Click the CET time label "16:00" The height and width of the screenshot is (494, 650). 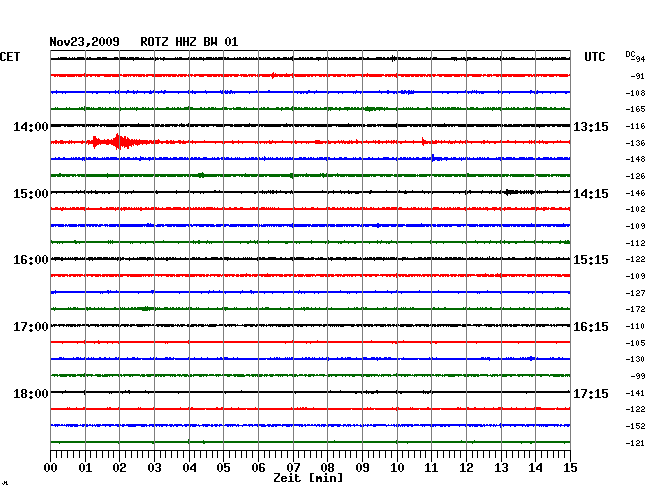point(31,260)
